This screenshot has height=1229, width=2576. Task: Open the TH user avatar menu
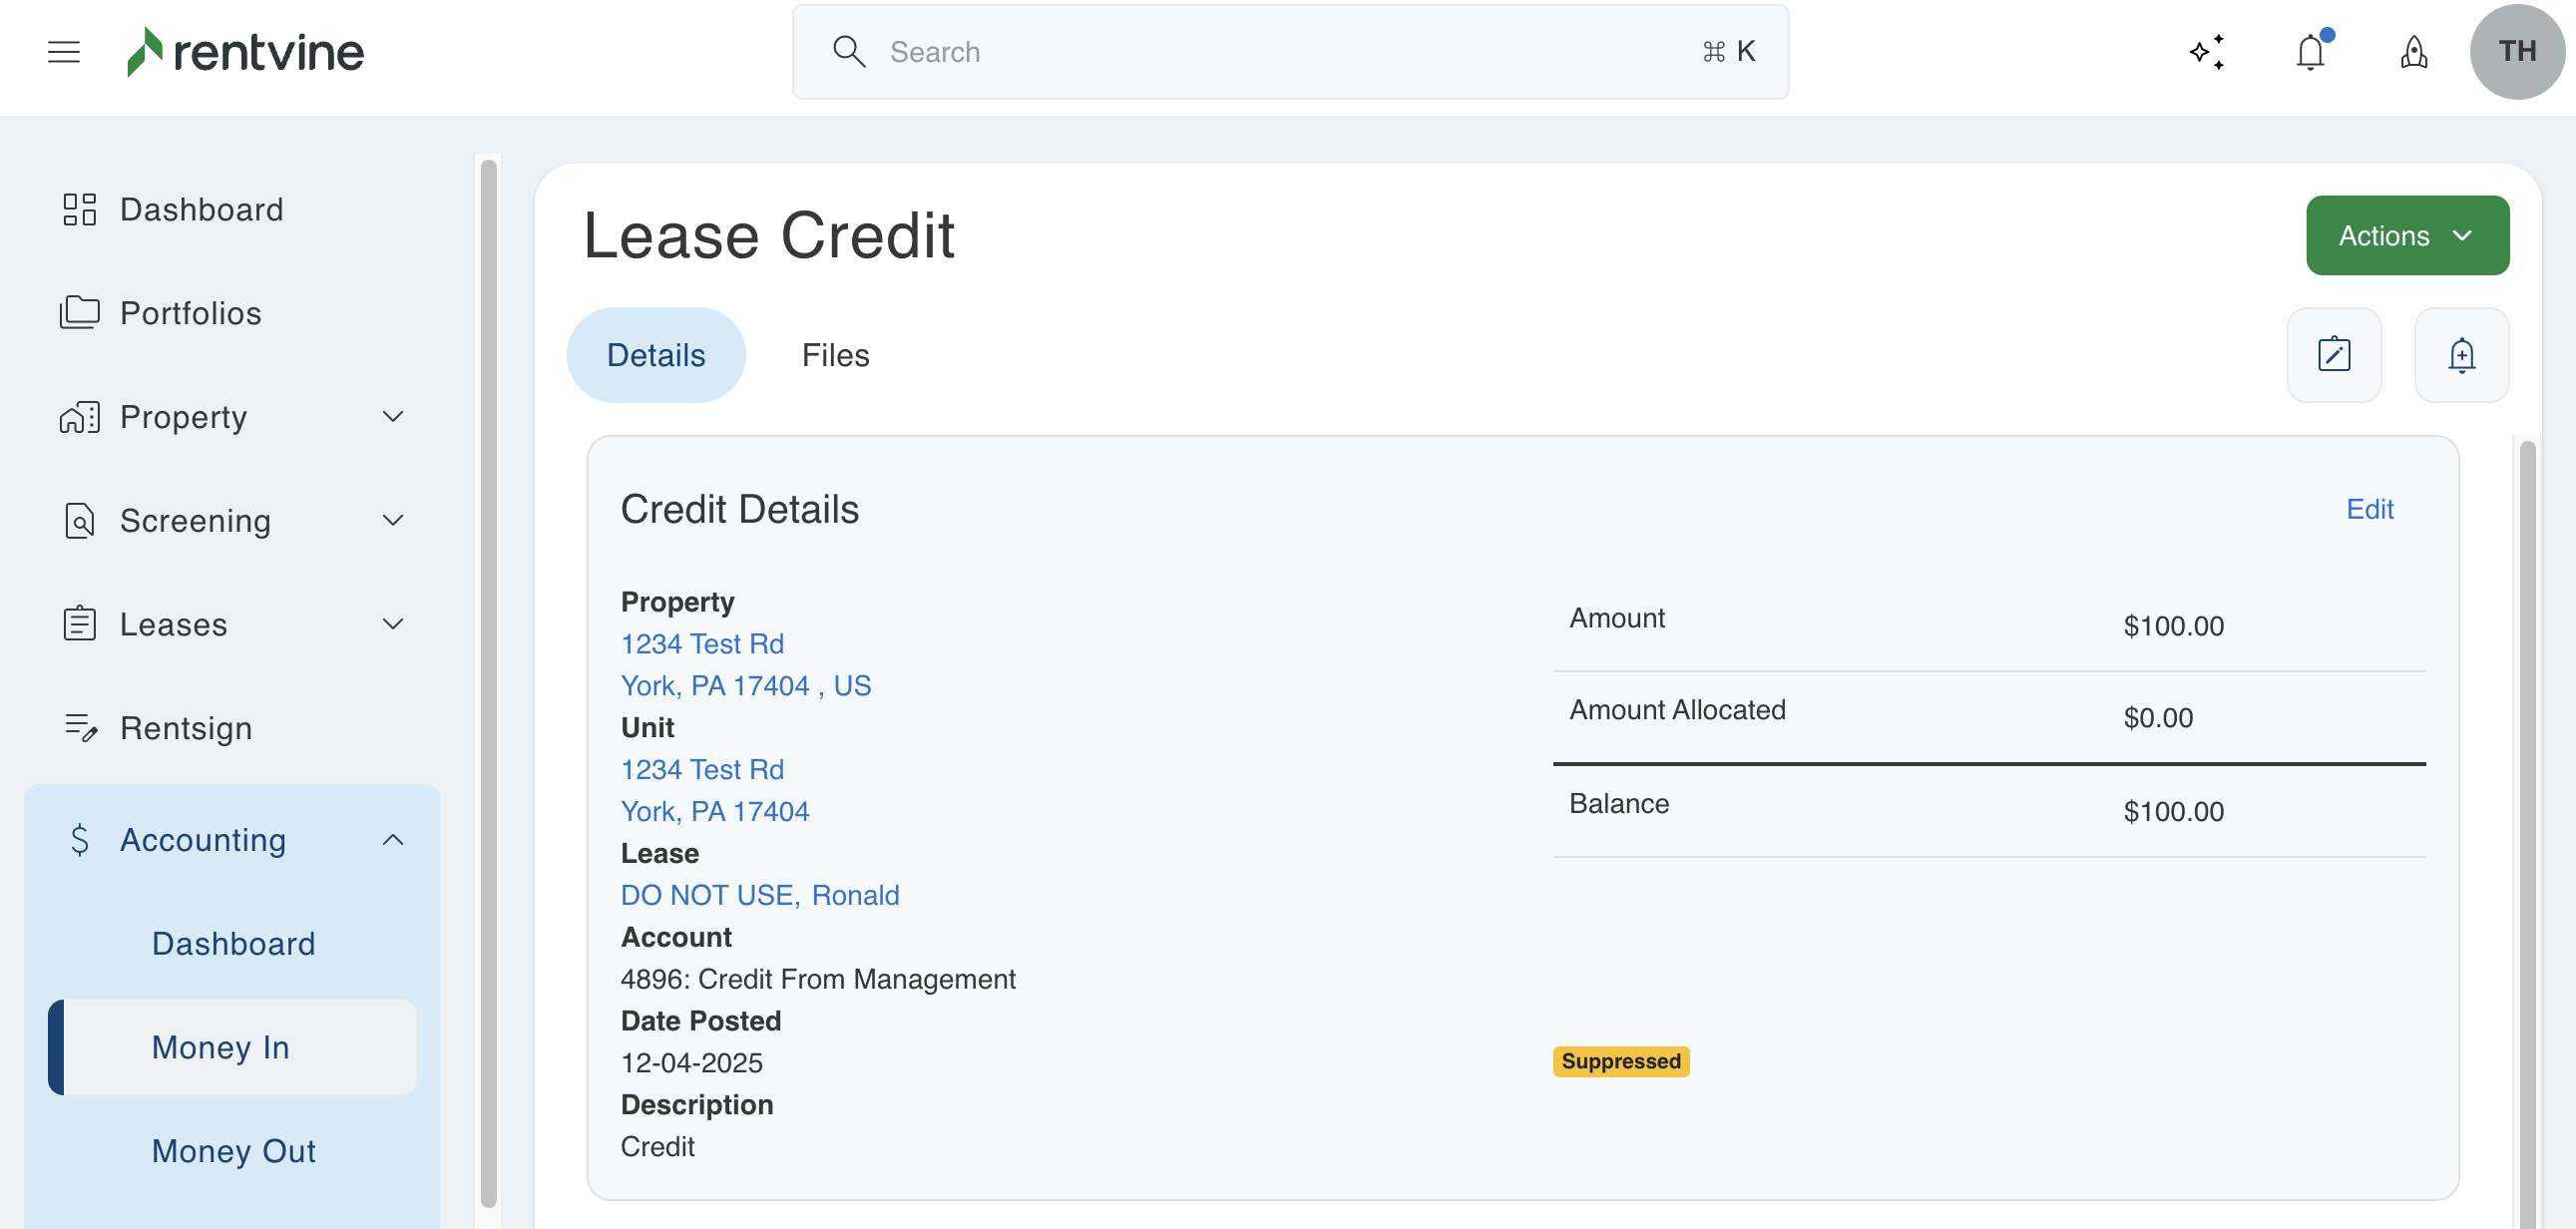pos(2516,51)
